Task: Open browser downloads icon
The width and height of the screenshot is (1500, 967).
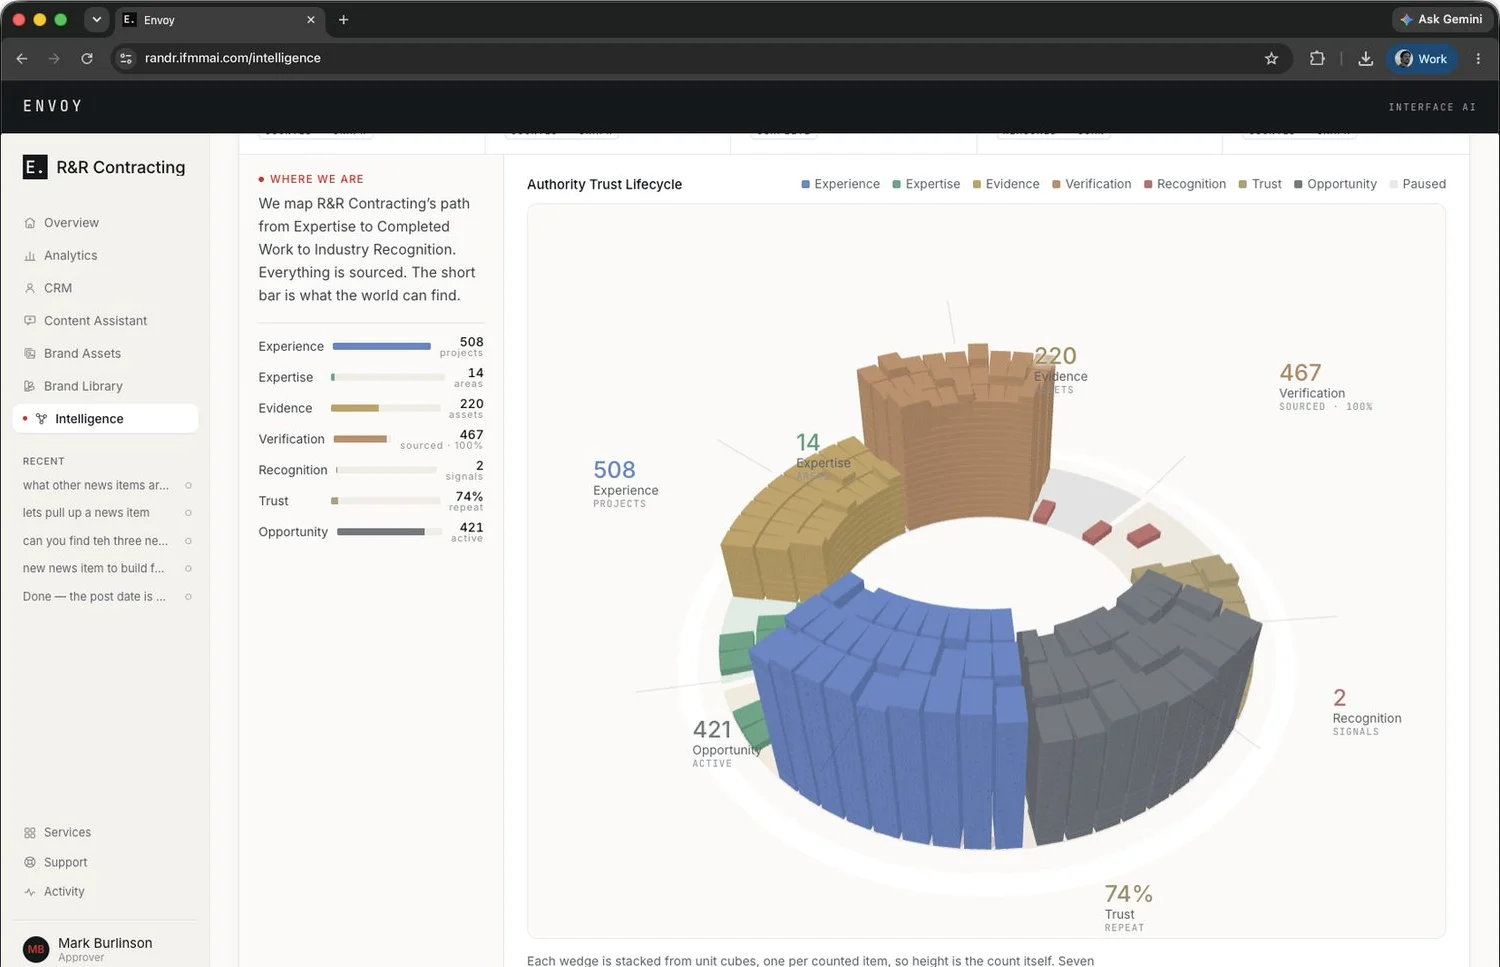Action: [x=1365, y=58]
